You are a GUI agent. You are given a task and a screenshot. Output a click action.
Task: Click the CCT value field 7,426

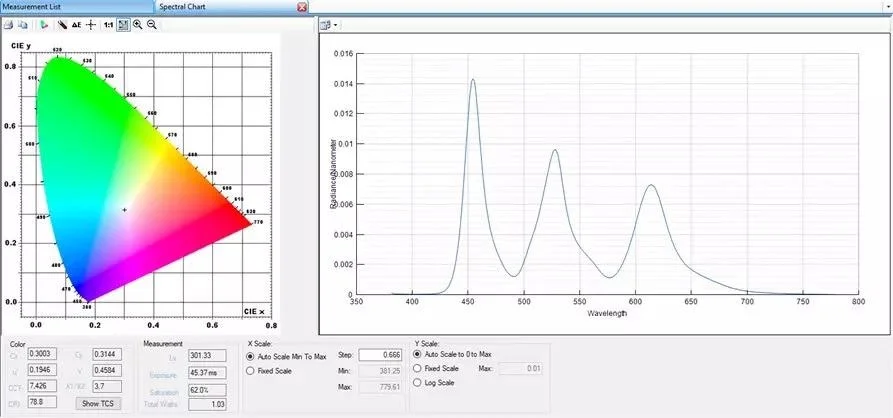(42, 386)
